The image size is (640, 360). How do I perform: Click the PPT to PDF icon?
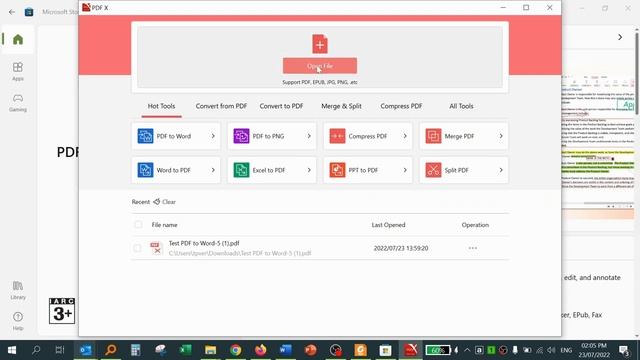(x=337, y=170)
